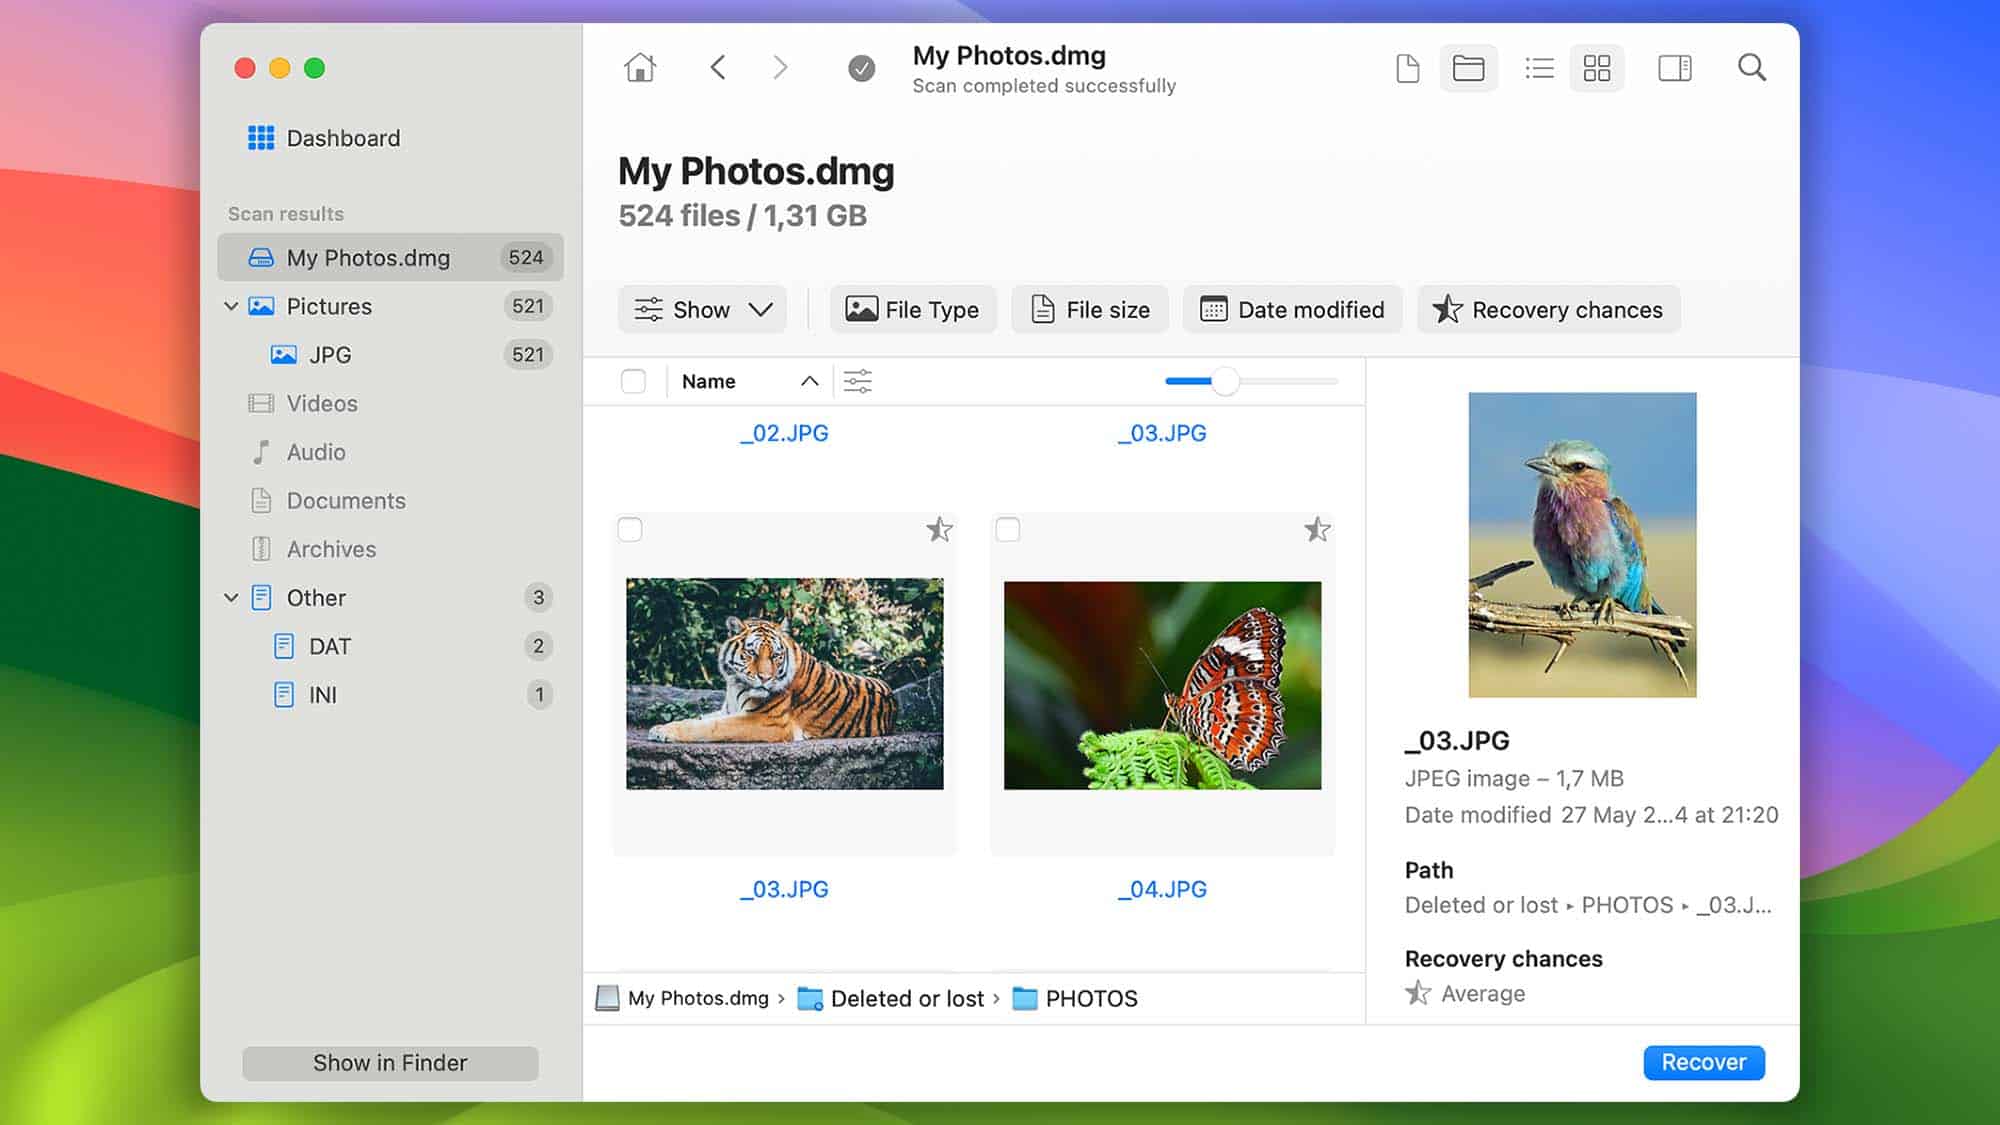Click the back navigation arrow
This screenshot has height=1125, width=2000.
tap(718, 68)
